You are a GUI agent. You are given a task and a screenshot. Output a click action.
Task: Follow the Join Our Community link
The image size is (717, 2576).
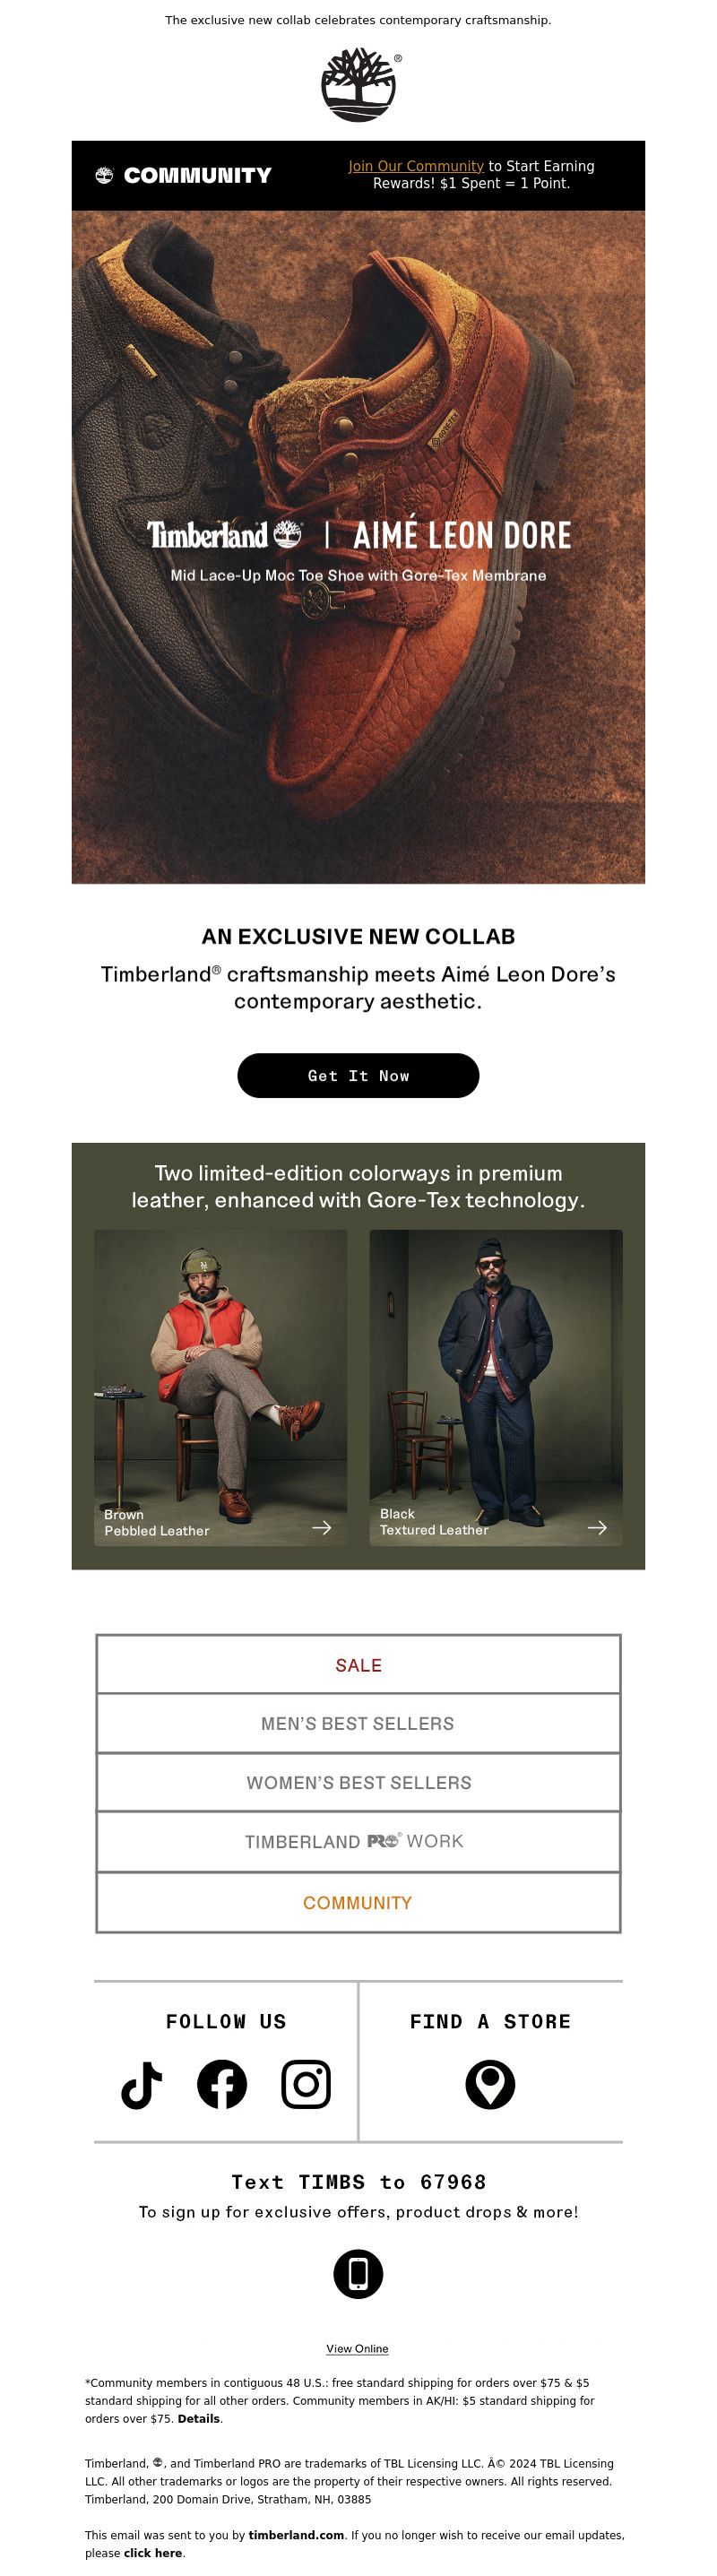tap(416, 166)
